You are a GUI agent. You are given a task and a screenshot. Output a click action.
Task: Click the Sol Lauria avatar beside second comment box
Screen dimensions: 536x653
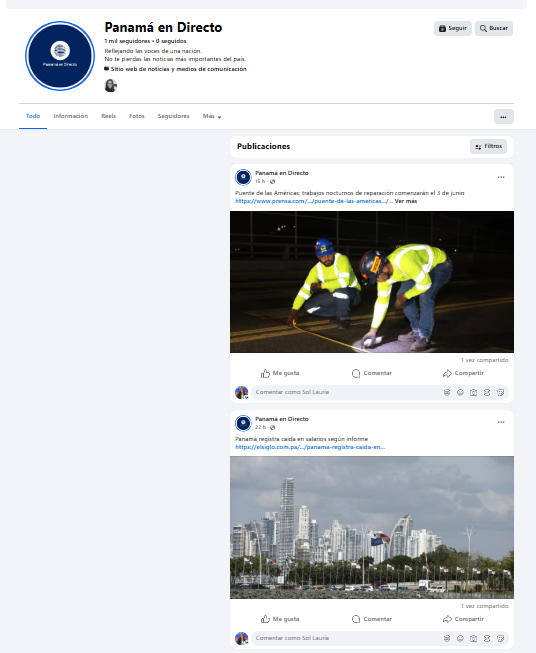[x=242, y=638]
